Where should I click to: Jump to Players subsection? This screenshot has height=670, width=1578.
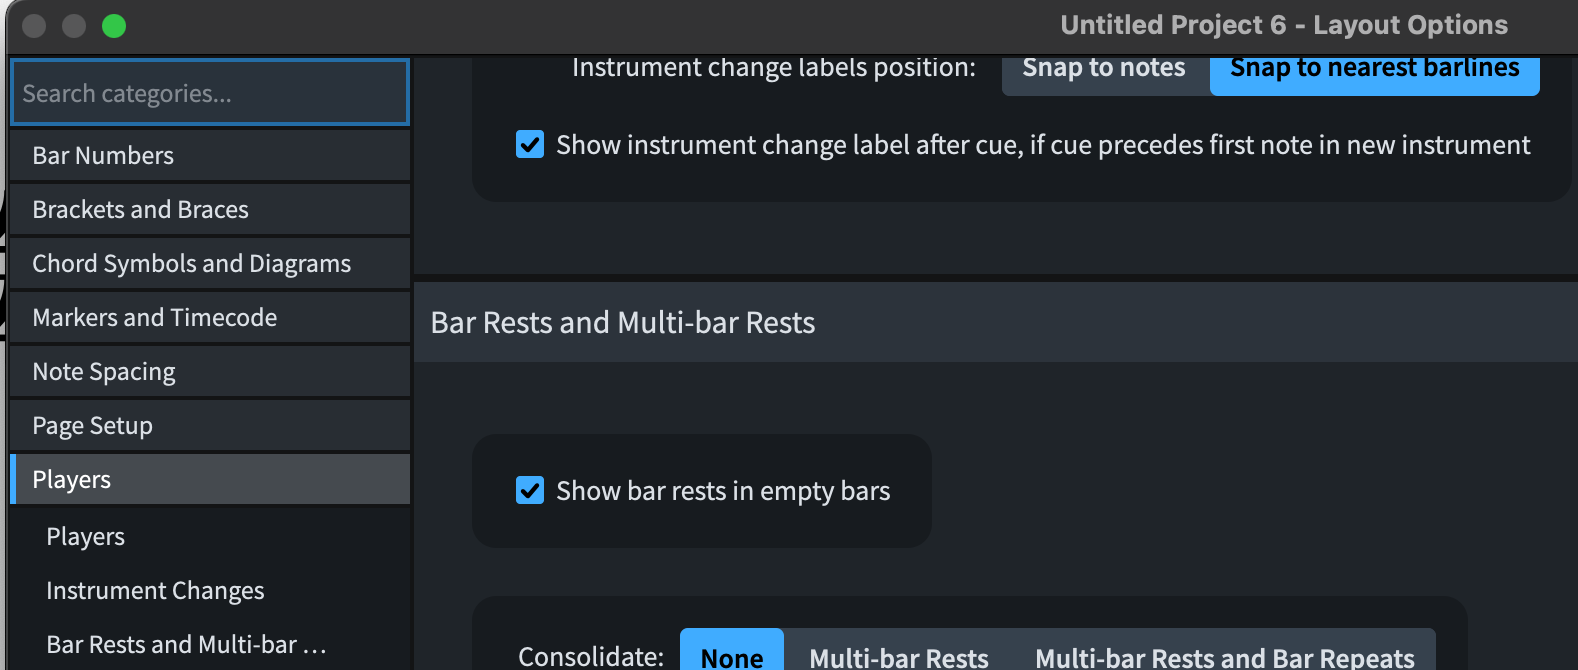[86, 537]
